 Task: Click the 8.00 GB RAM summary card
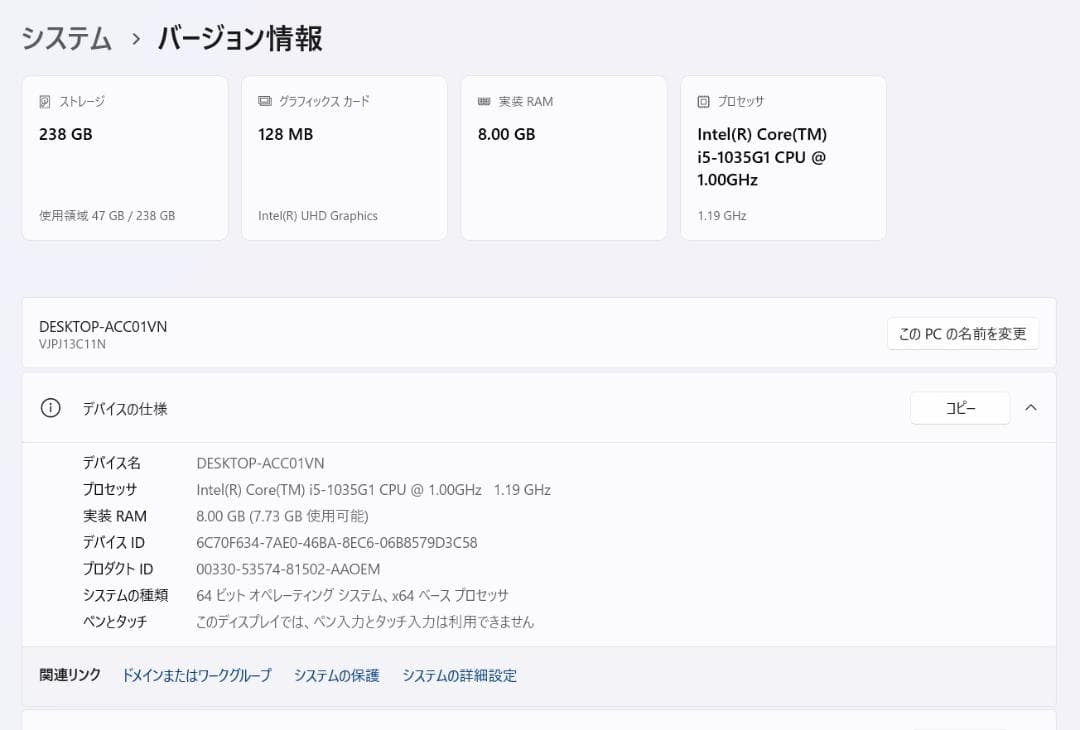click(x=563, y=157)
